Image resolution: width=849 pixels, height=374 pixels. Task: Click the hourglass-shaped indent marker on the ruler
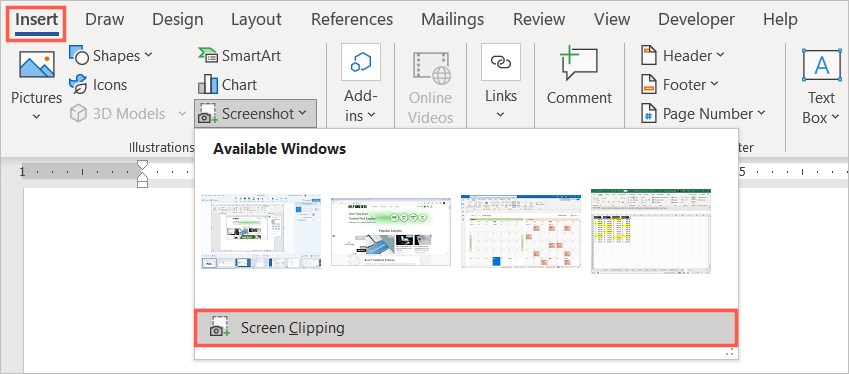click(142, 173)
